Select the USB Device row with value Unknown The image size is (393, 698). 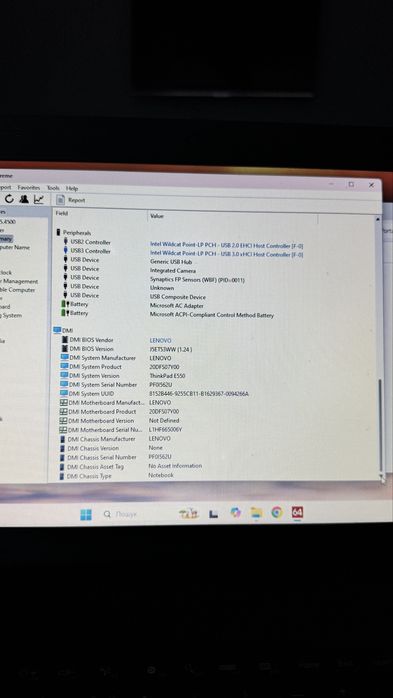click(162, 288)
